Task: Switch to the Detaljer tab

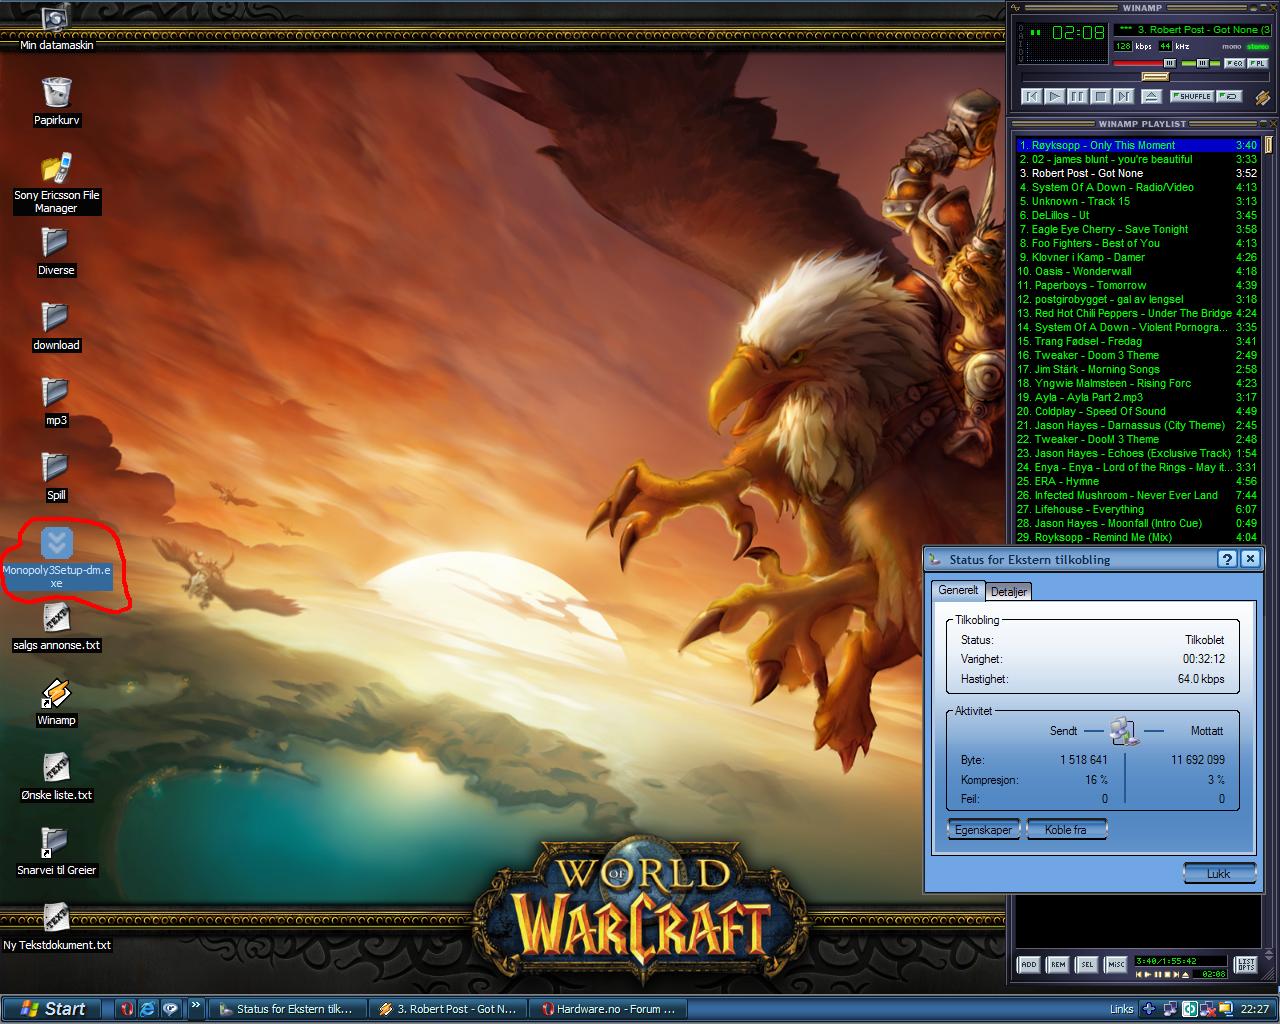Action: [1008, 592]
